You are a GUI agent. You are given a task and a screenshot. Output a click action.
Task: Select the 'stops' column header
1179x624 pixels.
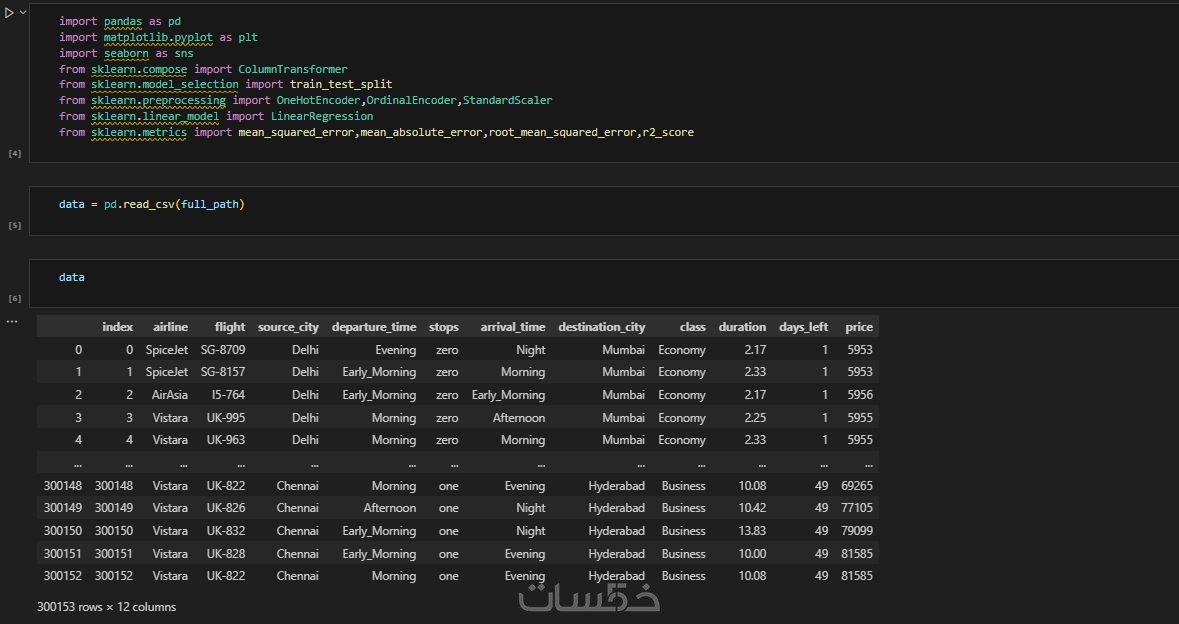coord(444,328)
